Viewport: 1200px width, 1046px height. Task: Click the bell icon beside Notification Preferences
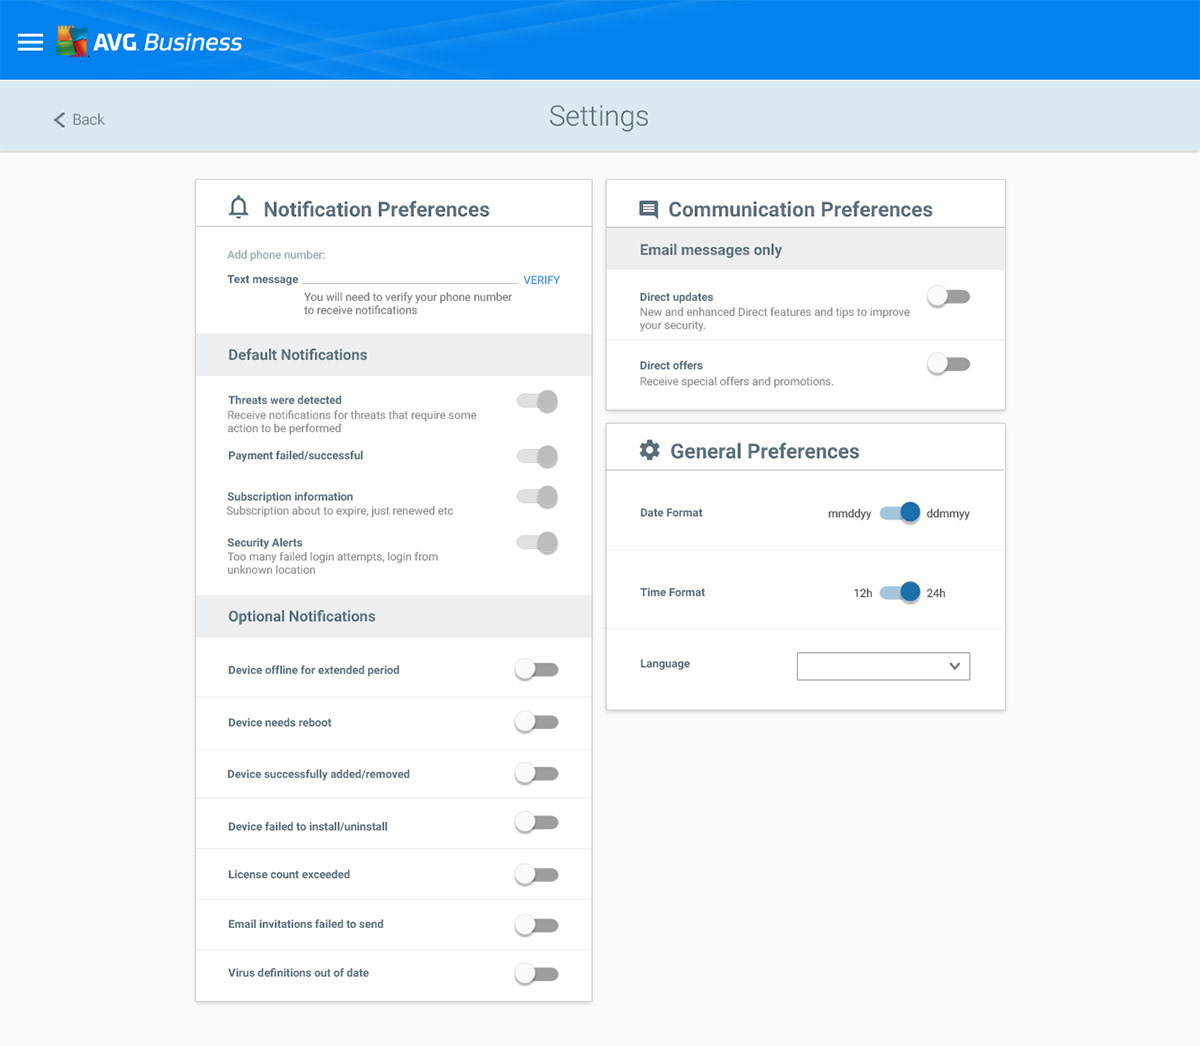pyautogui.click(x=238, y=207)
